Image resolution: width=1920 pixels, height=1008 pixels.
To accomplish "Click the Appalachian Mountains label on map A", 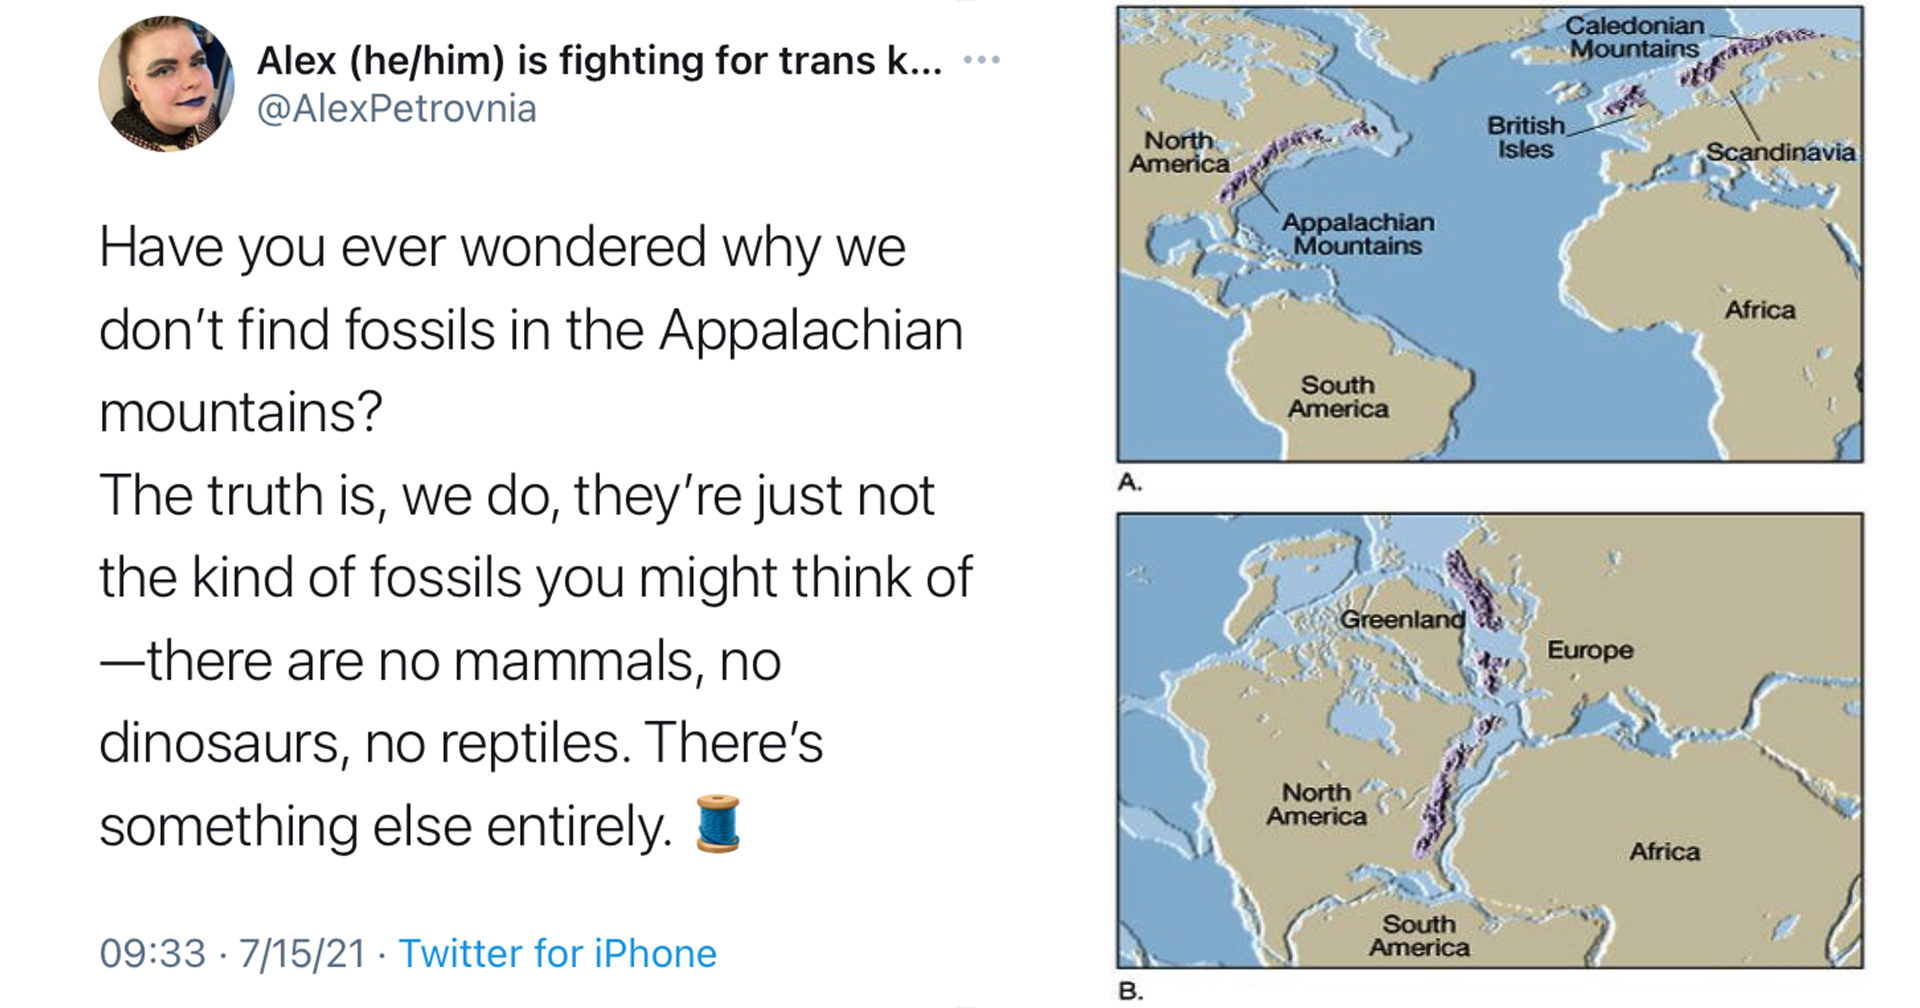I will click(x=1358, y=234).
